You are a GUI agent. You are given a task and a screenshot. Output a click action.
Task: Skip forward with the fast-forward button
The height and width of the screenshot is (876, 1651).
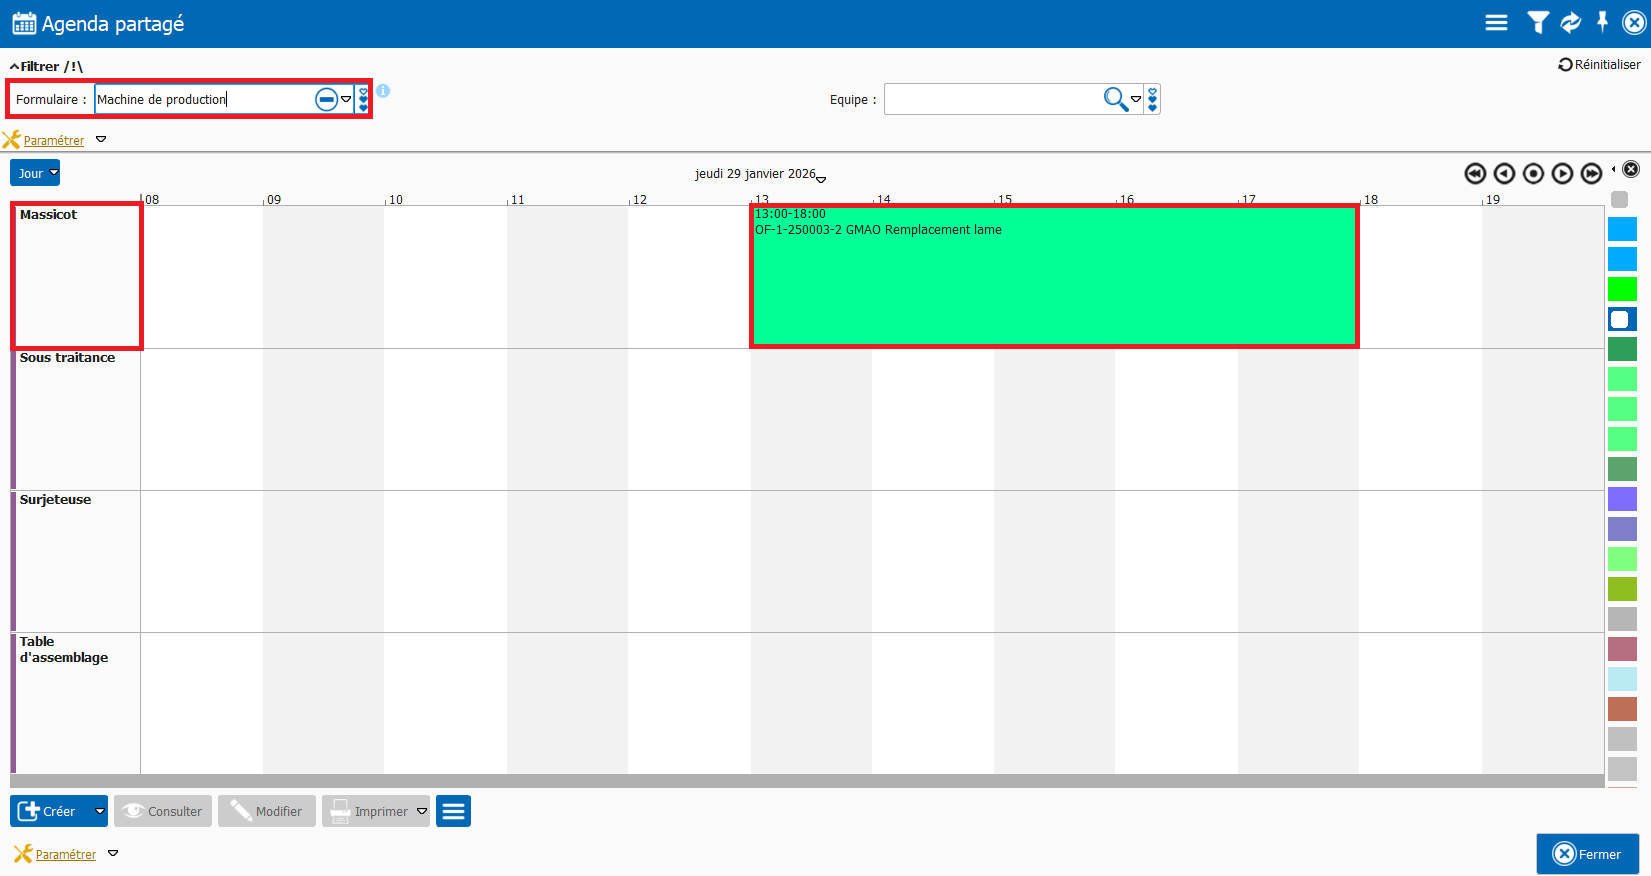[1591, 174]
